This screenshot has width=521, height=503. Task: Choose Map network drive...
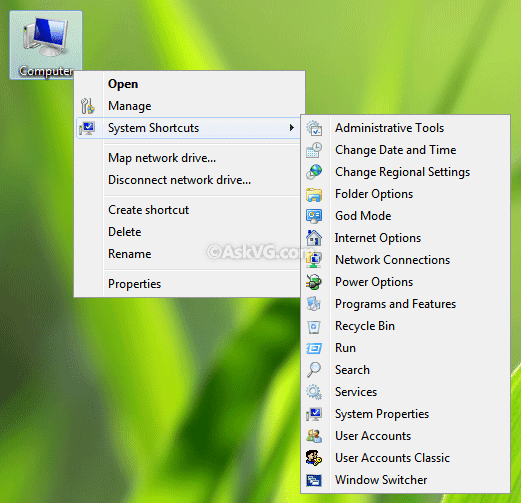[189, 158]
